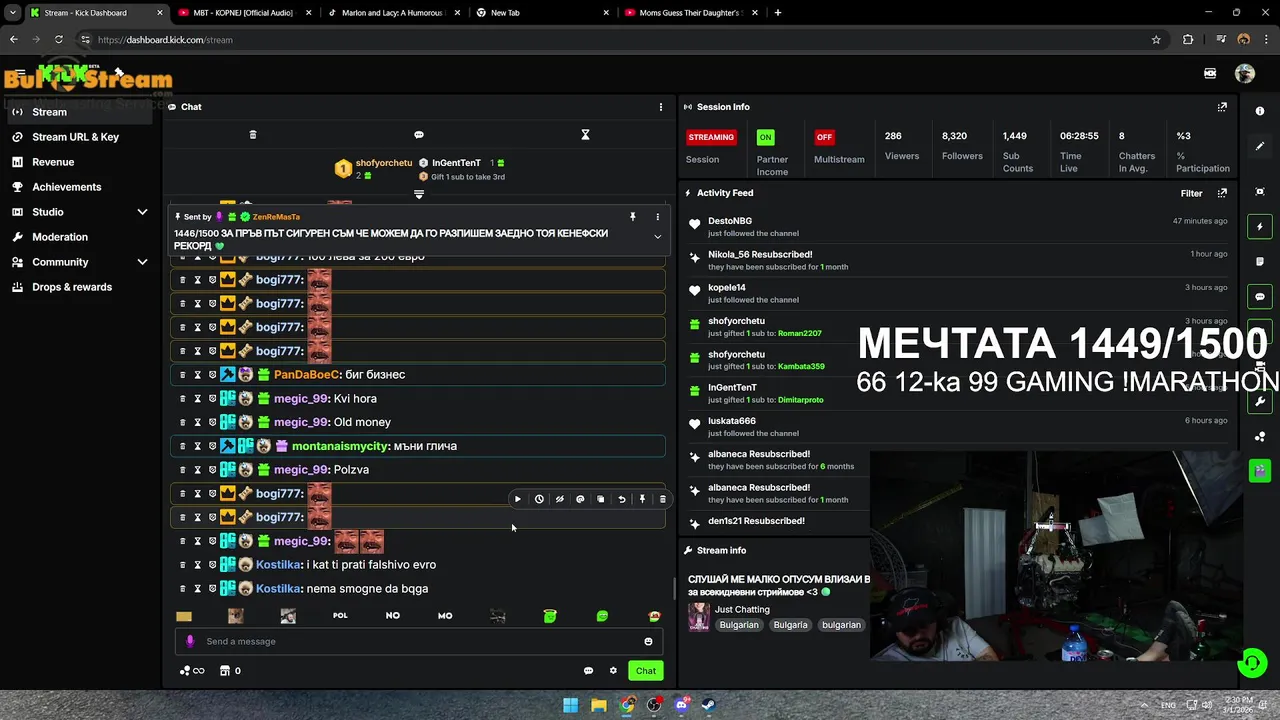Click PanDaBoeC username in chat
Image resolution: width=1280 pixels, height=720 pixels.
(x=306, y=375)
